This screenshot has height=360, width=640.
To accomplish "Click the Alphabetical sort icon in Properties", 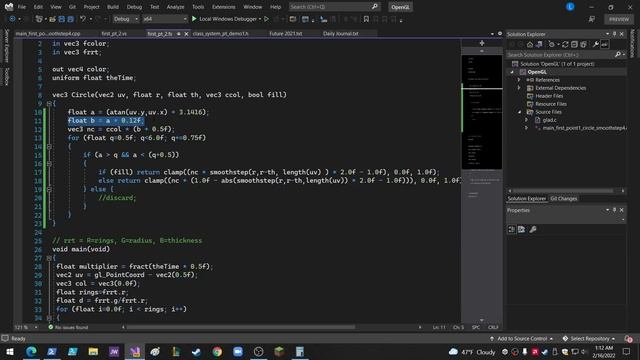I will coord(522,229).
